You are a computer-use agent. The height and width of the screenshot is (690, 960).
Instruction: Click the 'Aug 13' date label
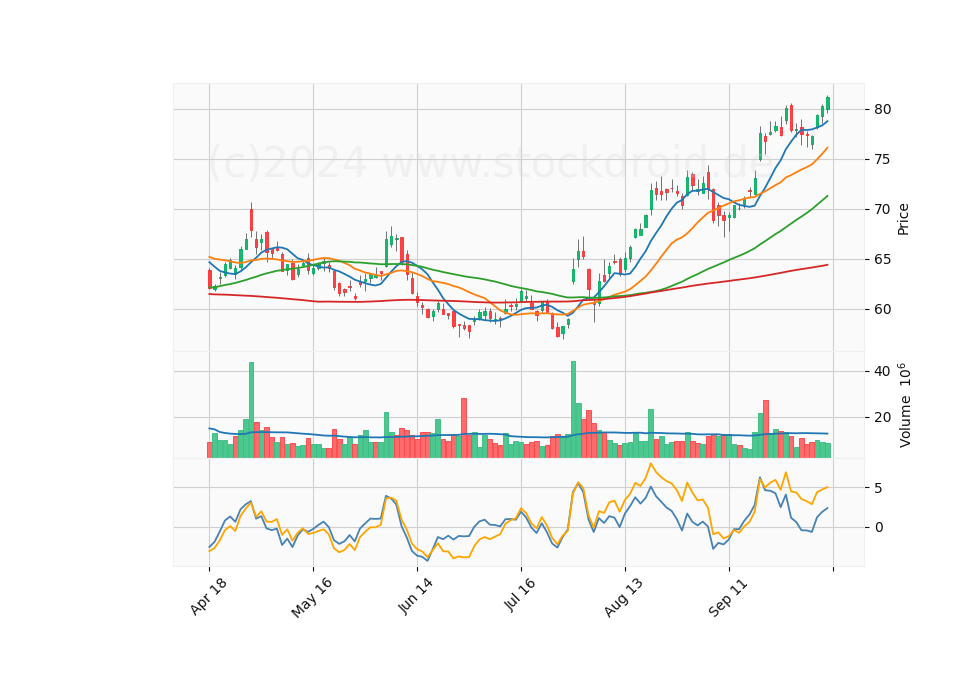click(x=624, y=597)
